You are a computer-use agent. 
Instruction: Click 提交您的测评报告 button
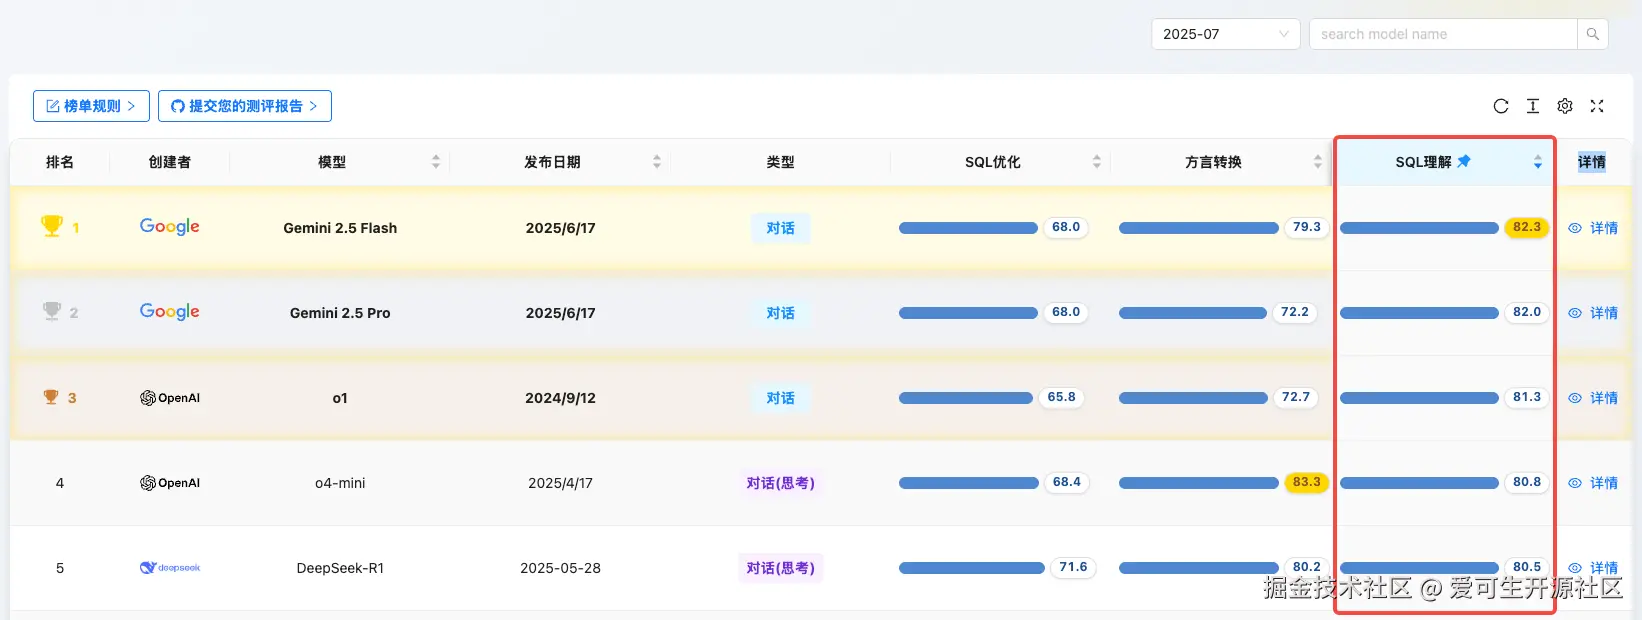tap(245, 106)
